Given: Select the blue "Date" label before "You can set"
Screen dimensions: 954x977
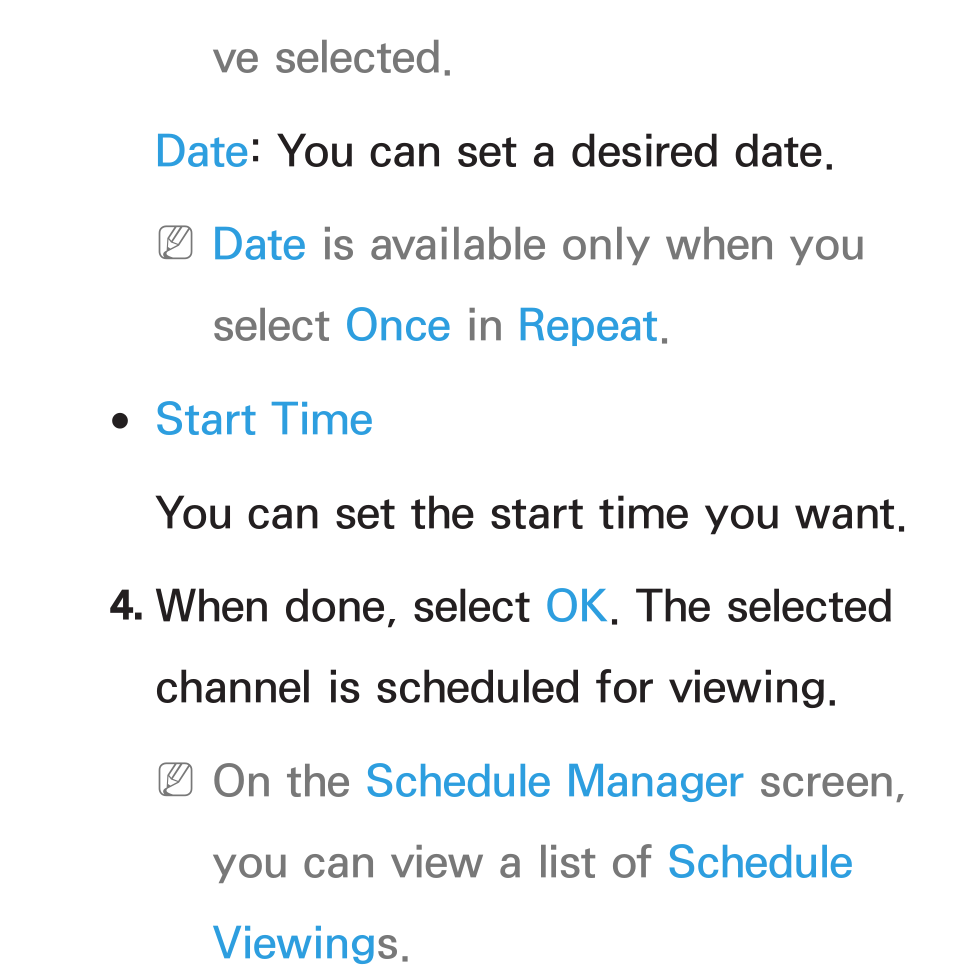Looking at the screenshot, I should click(202, 151).
